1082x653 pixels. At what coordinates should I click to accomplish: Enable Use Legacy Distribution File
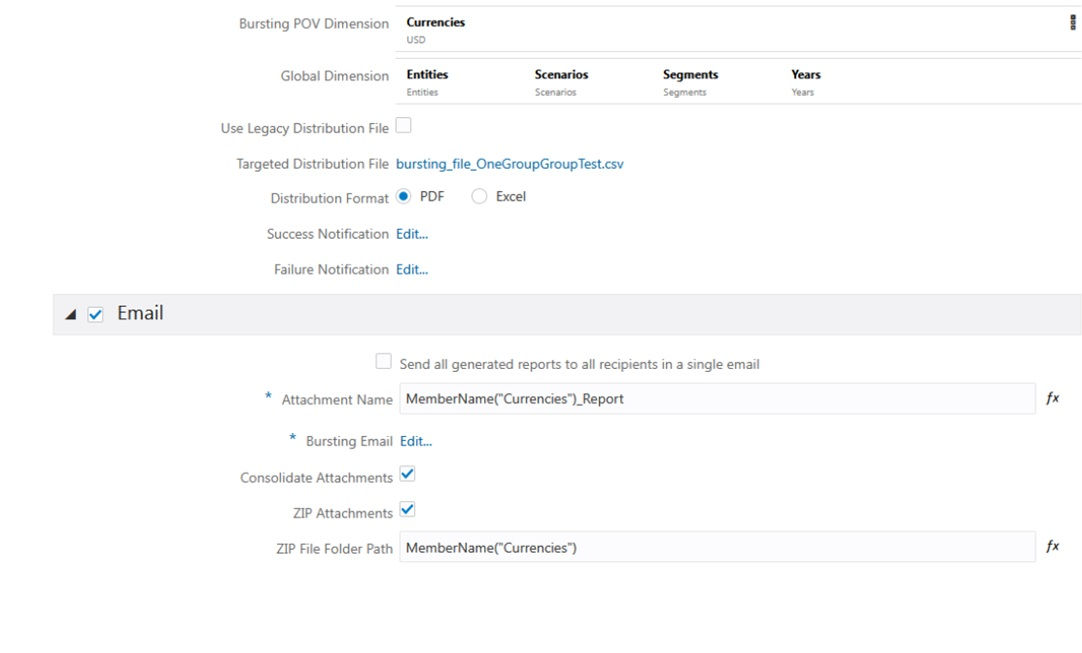tap(403, 124)
